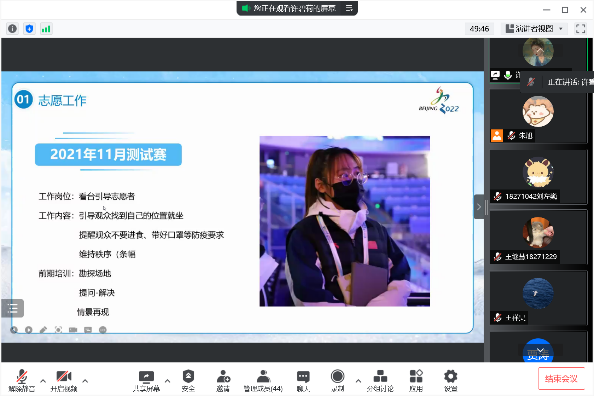
Task: Start recording the meeting
Action: coord(337,380)
